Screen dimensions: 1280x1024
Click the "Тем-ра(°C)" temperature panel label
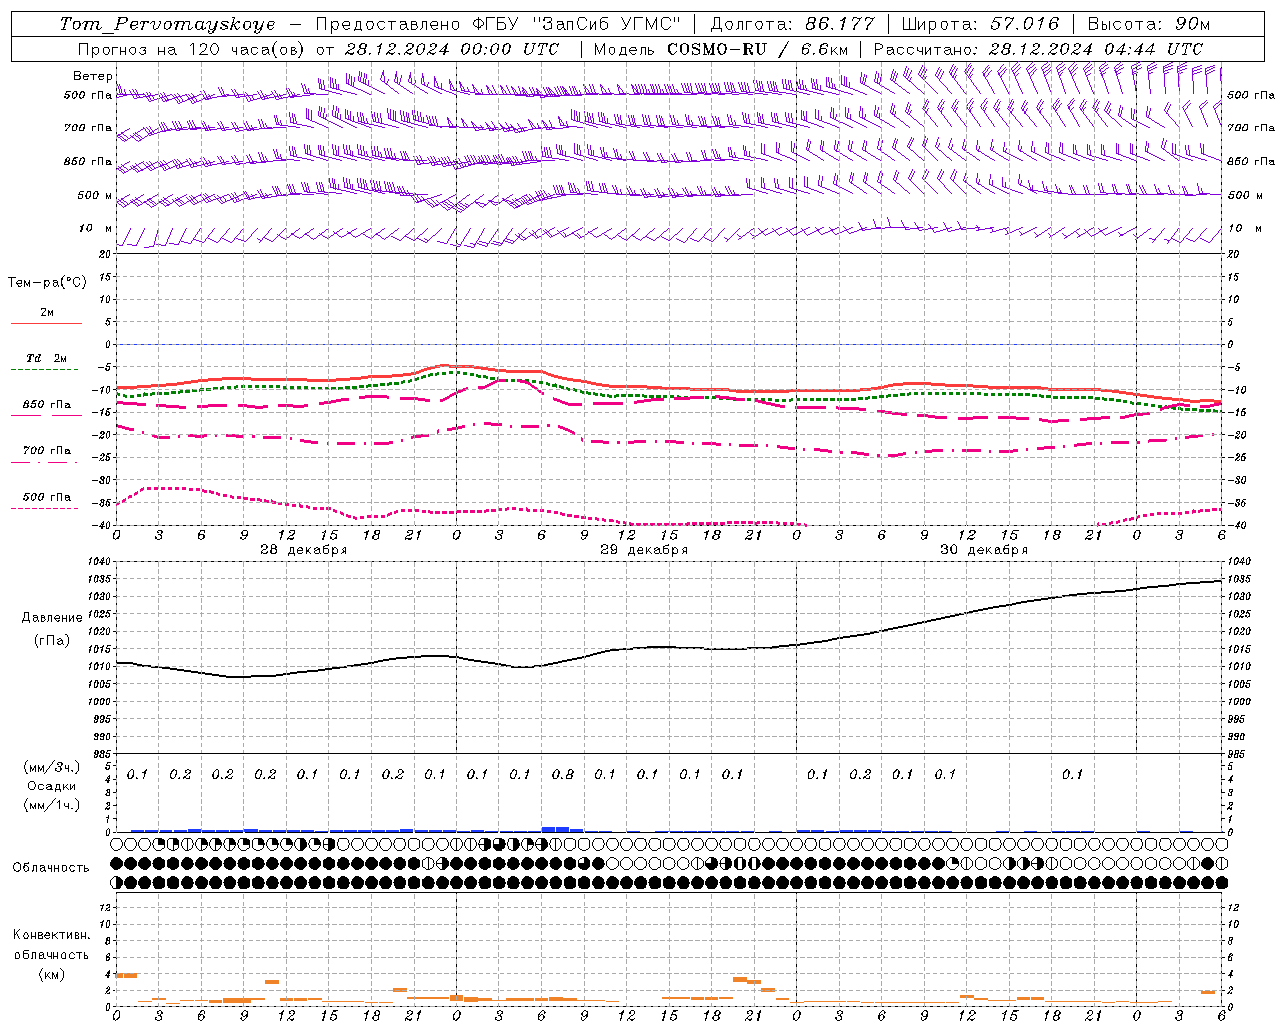47,283
